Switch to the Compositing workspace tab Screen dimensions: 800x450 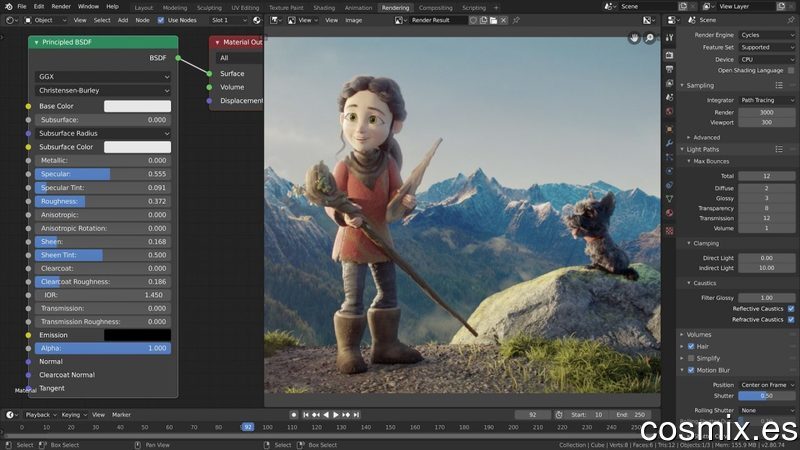(x=435, y=8)
